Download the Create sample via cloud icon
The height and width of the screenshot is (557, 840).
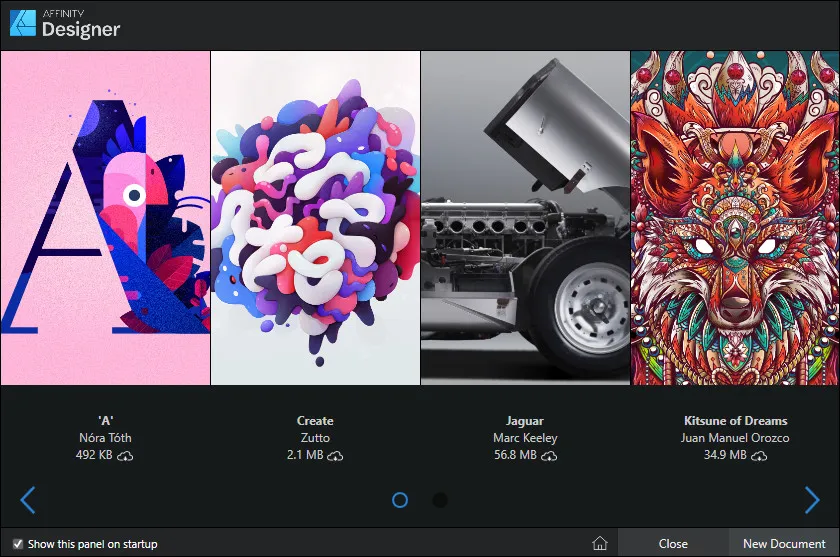[335, 456]
